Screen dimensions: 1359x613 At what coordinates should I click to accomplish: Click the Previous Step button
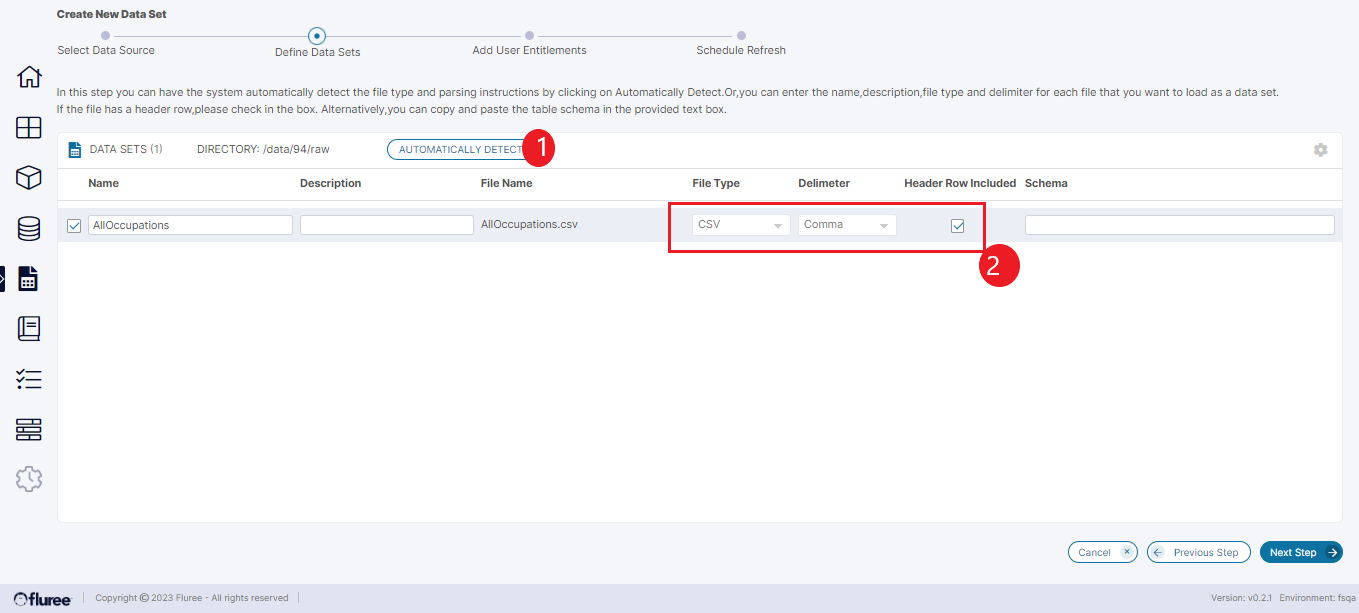coord(1198,552)
